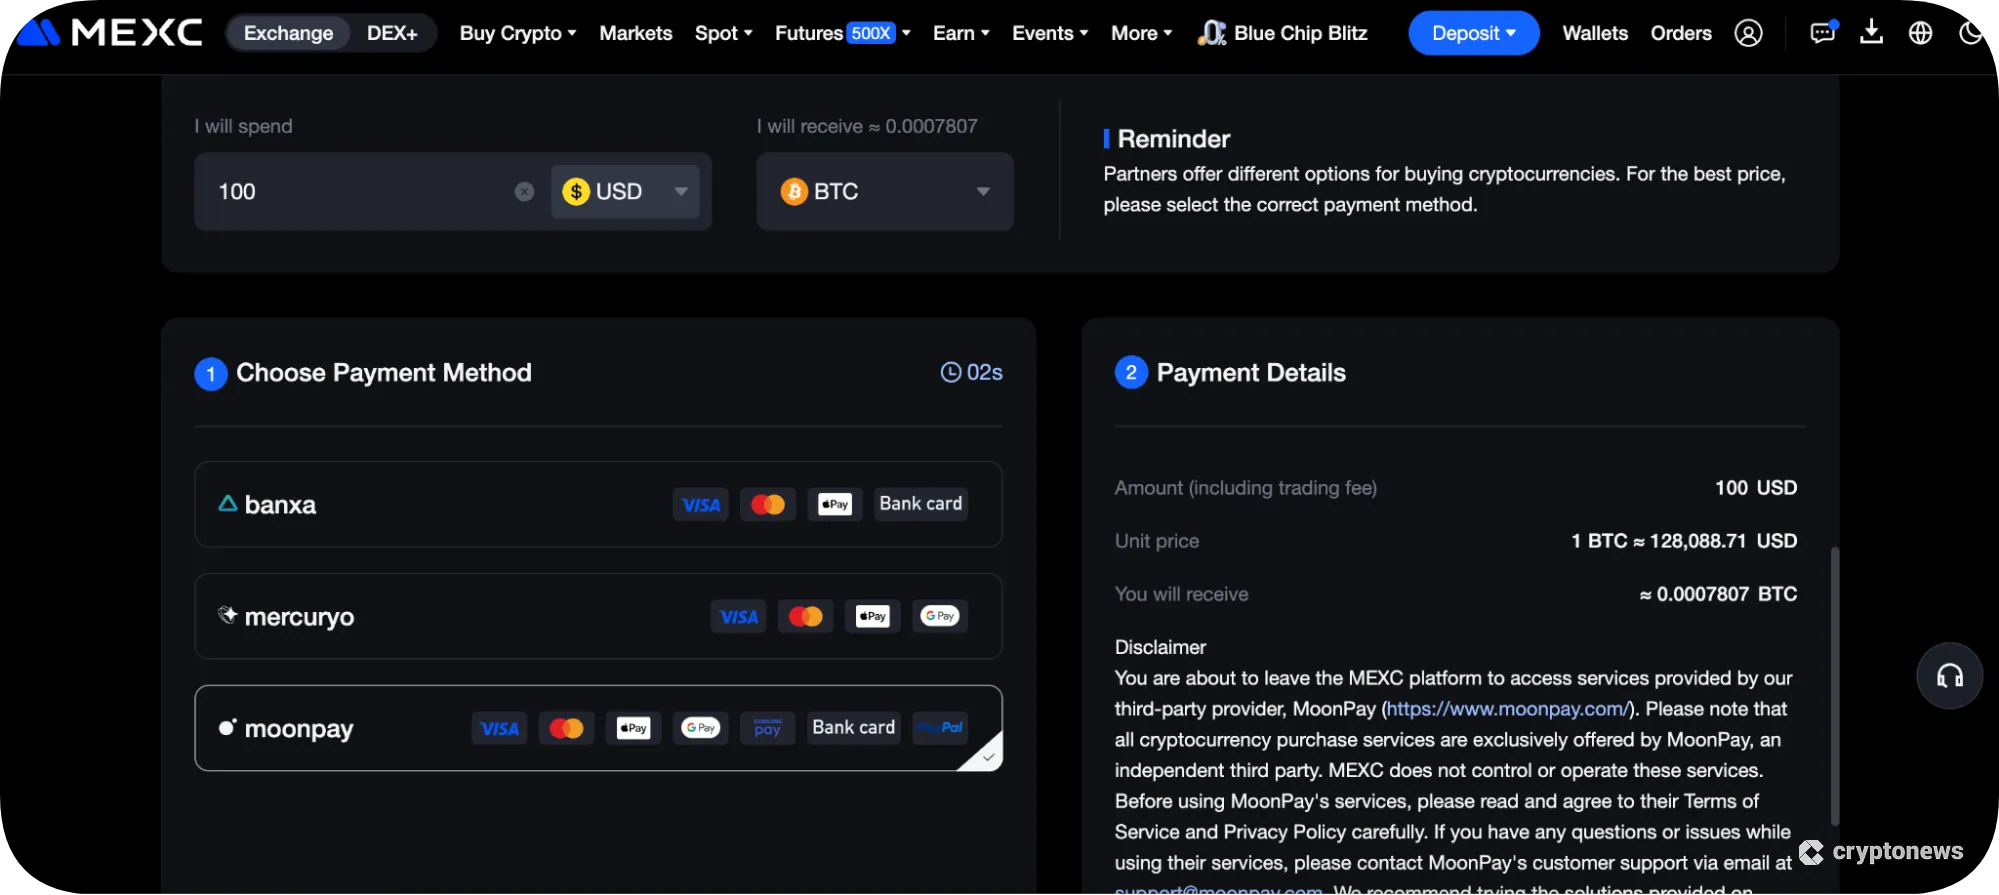Click the Blue Chip Blitz trophy icon
1999x895 pixels.
click(x=1212, y=33)
